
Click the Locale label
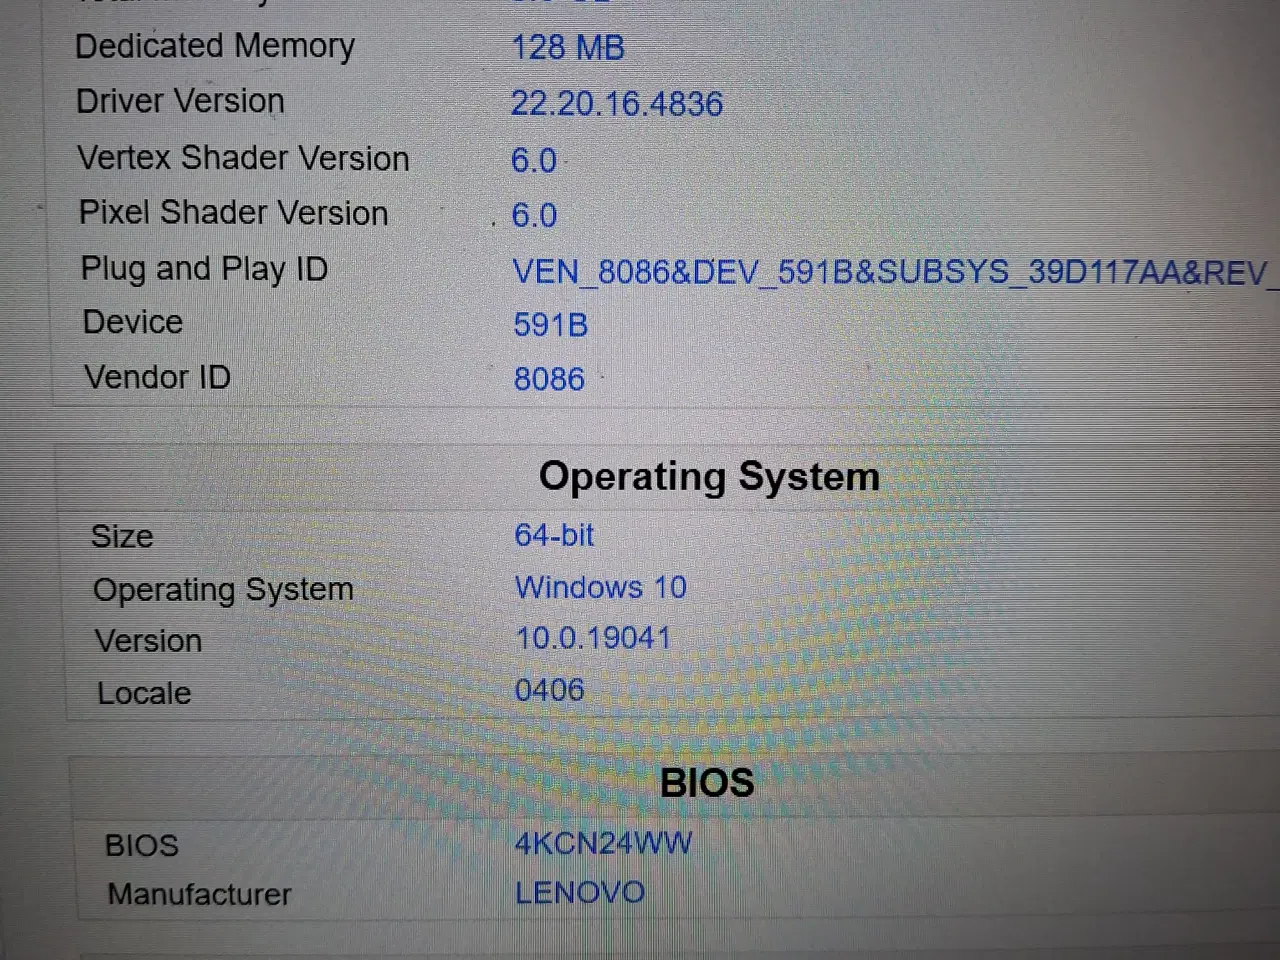coord(144,693)
